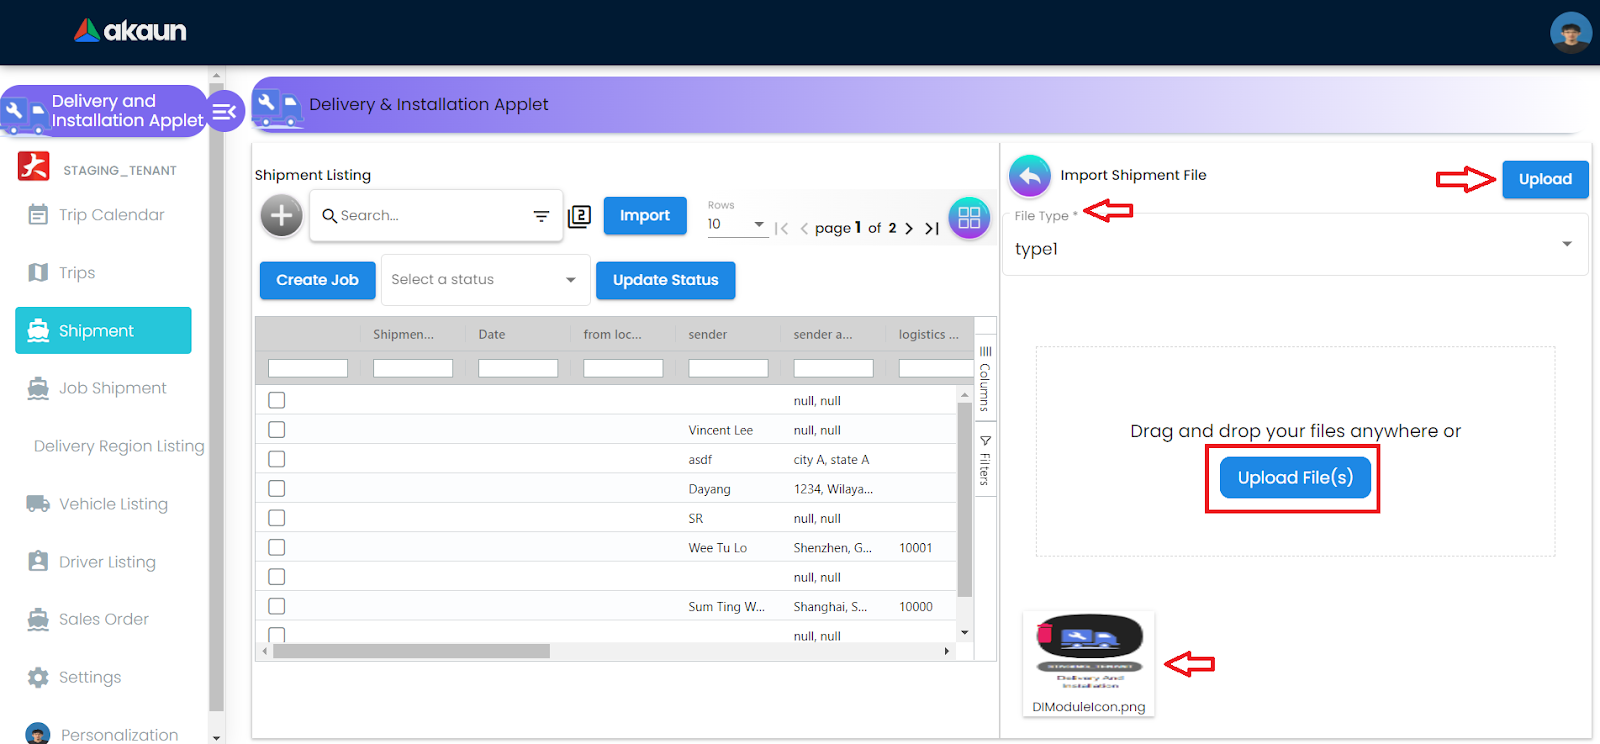The width and height of the screenshot is (1600, 744).
Task: Select the Shipment menu item
Action: (x=103, y=330)
